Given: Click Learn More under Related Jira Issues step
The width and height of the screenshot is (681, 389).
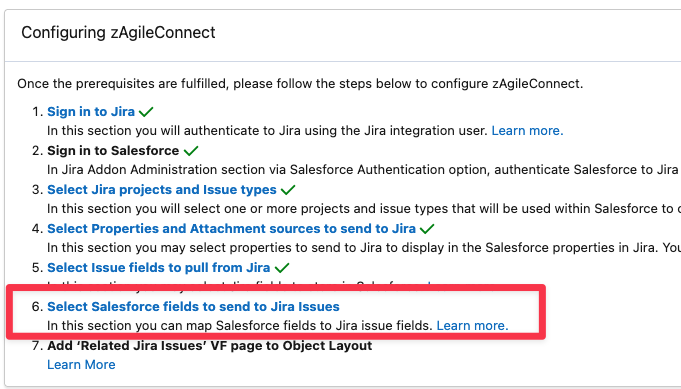Looking at the screenshot, I should coord(81,365).
